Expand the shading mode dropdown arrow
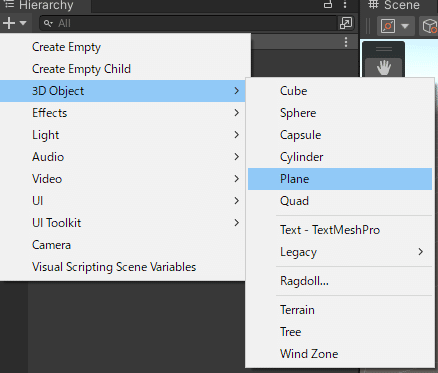 coord(405,26)
